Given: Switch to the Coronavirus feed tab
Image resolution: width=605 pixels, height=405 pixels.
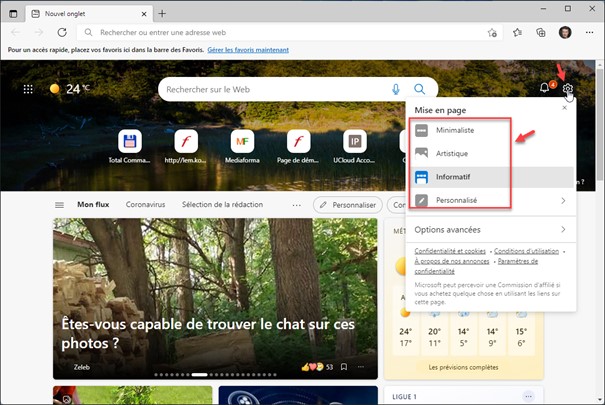Looking at the screenshot, I should [x=145, y=205].
